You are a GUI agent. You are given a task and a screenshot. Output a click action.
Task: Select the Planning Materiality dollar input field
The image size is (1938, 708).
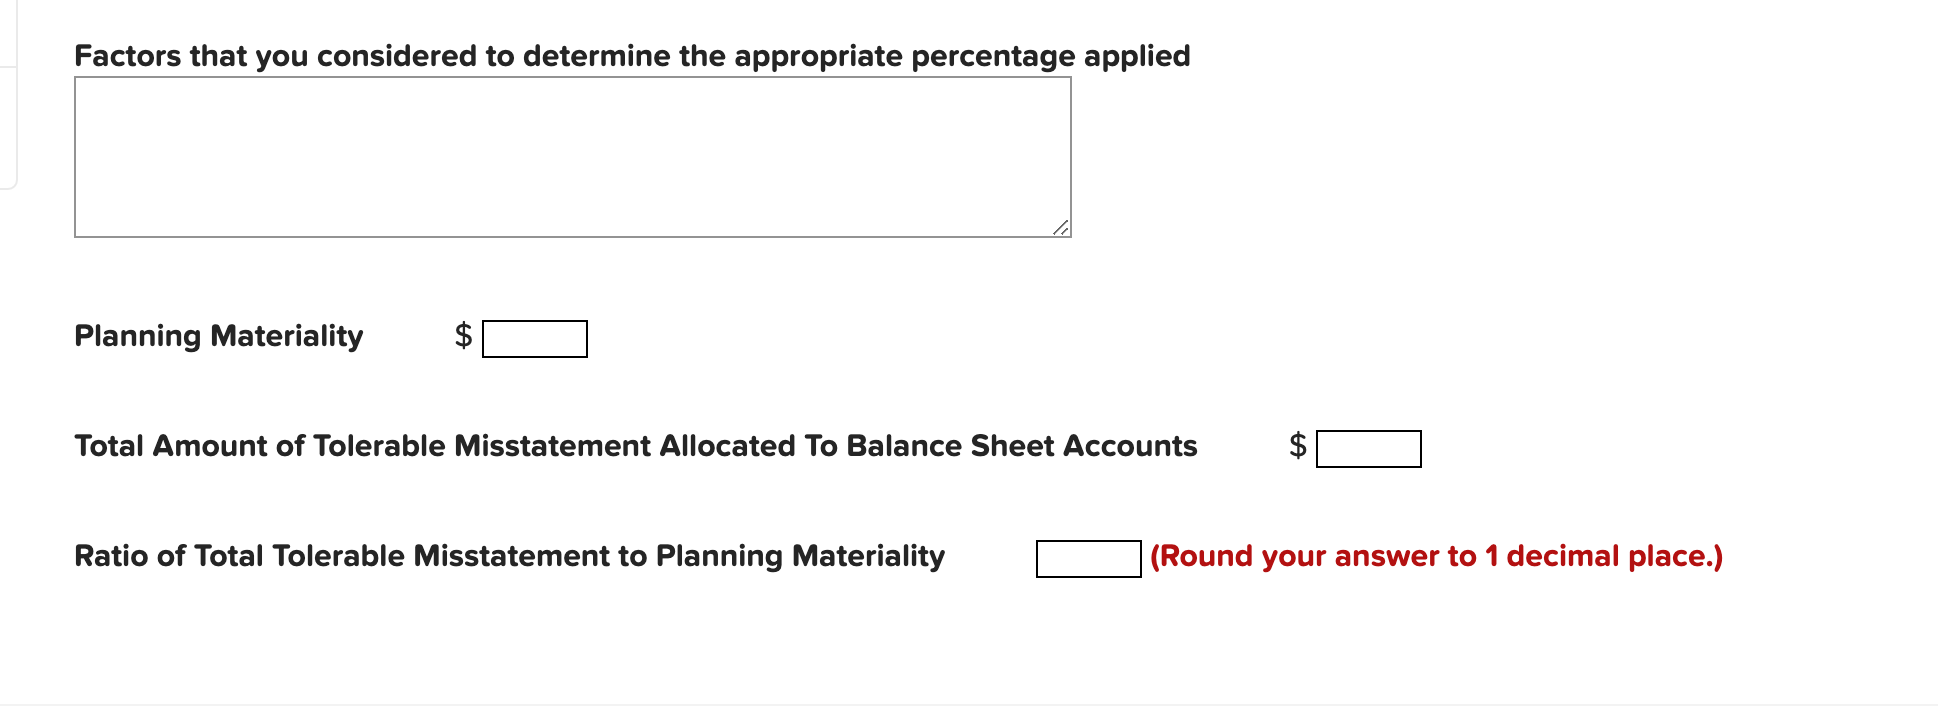pyautogui.click(x=534, y=338)
